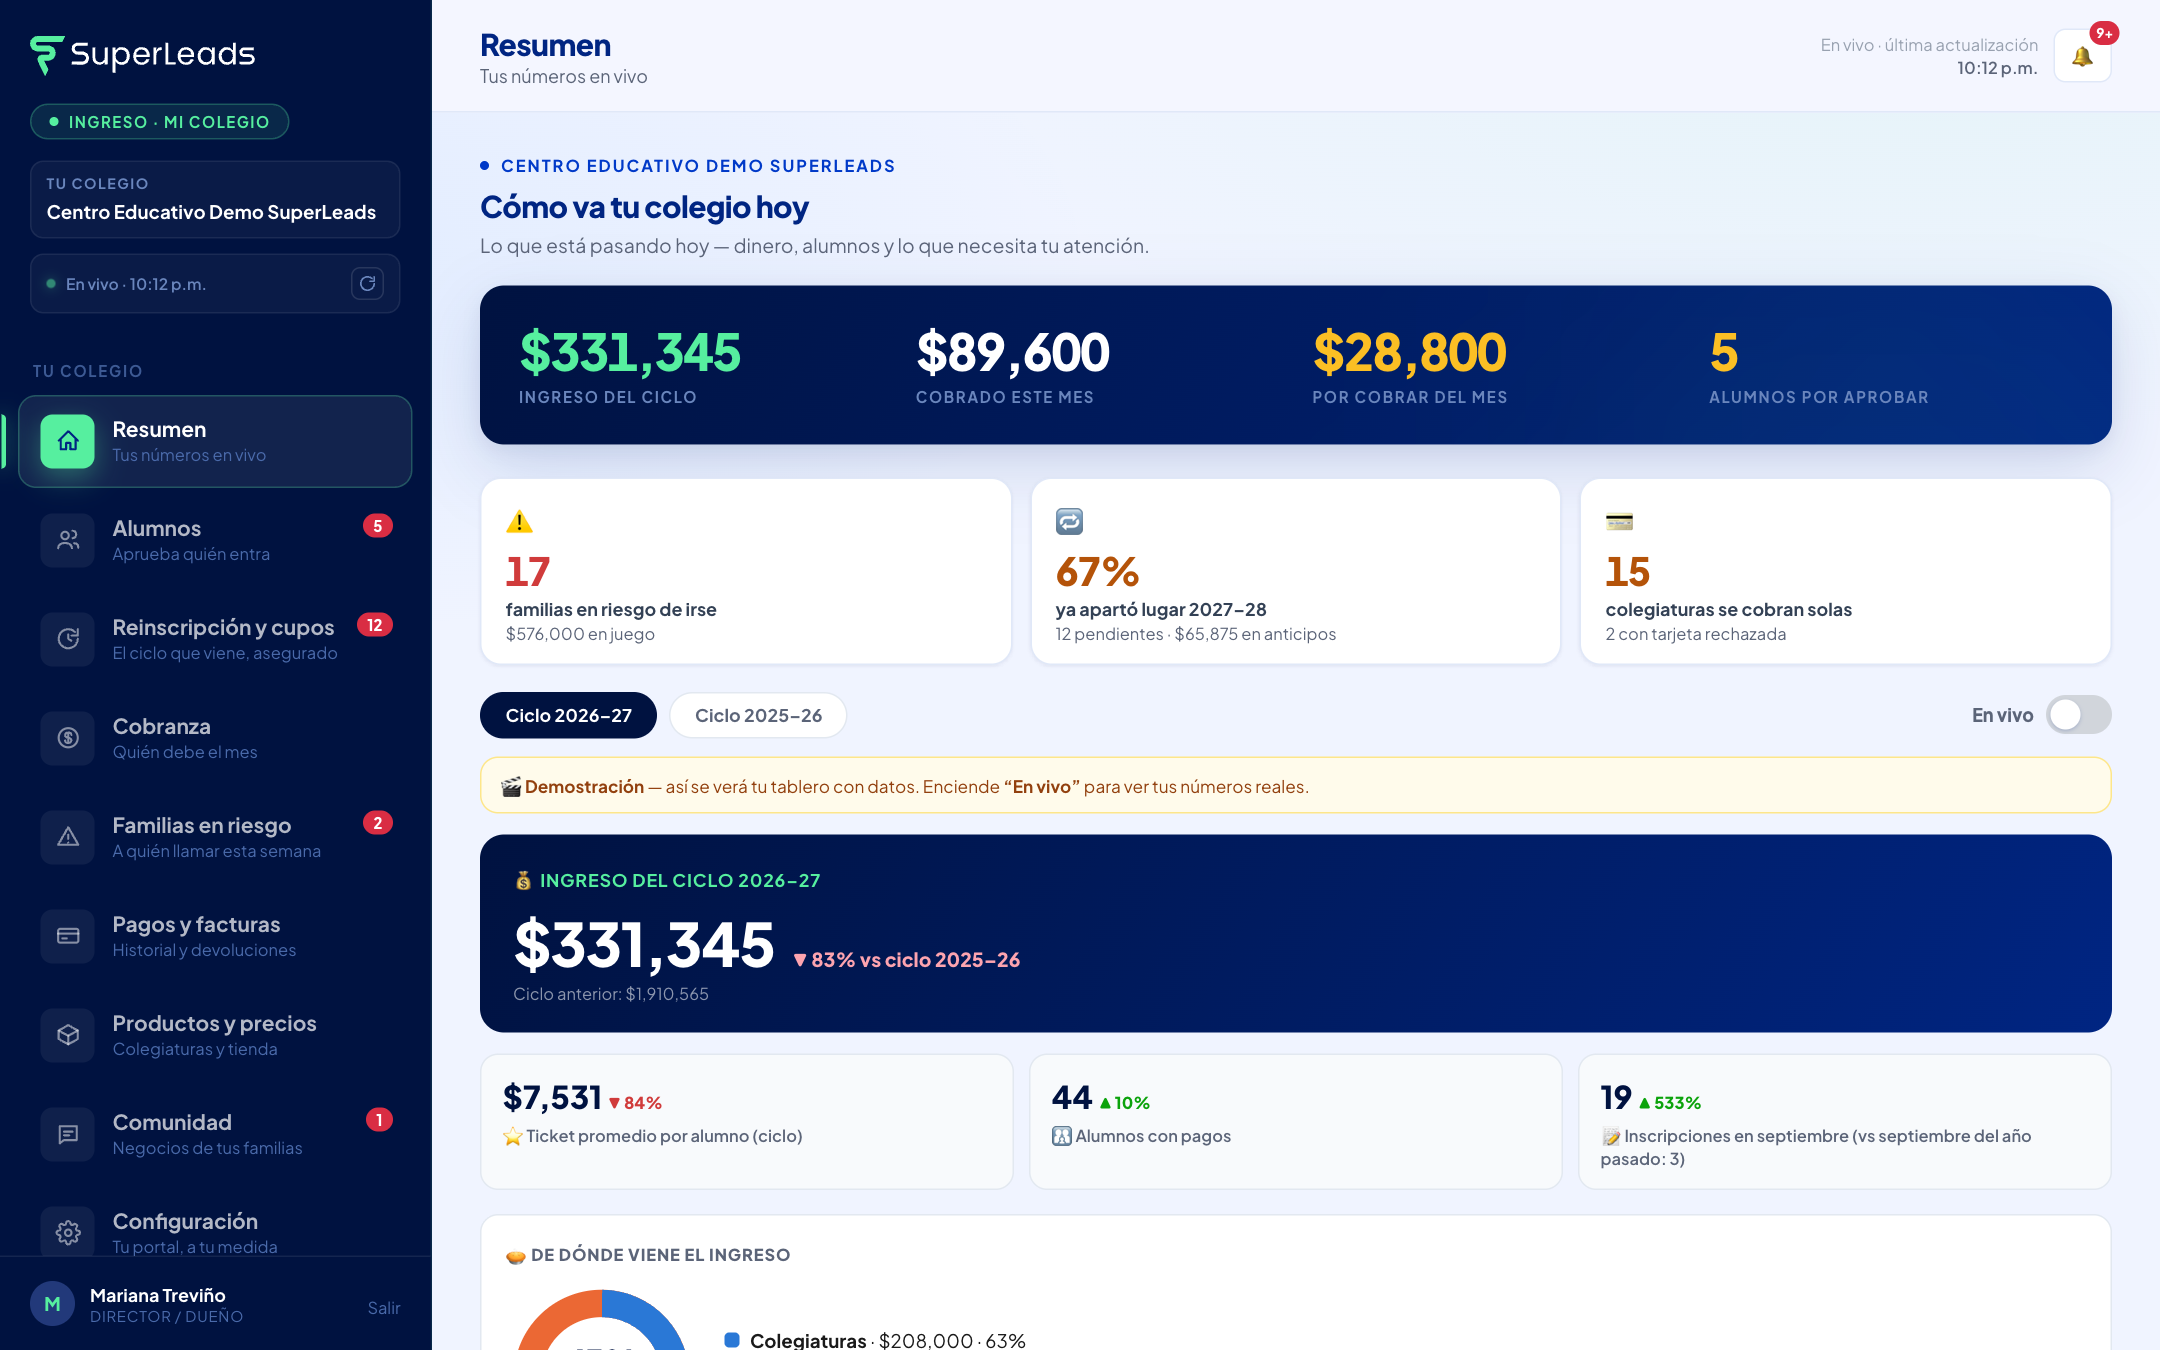The image size is (2160, 1350).
Task: Click the refresh icon beside En vivo time
Action: 368,284
